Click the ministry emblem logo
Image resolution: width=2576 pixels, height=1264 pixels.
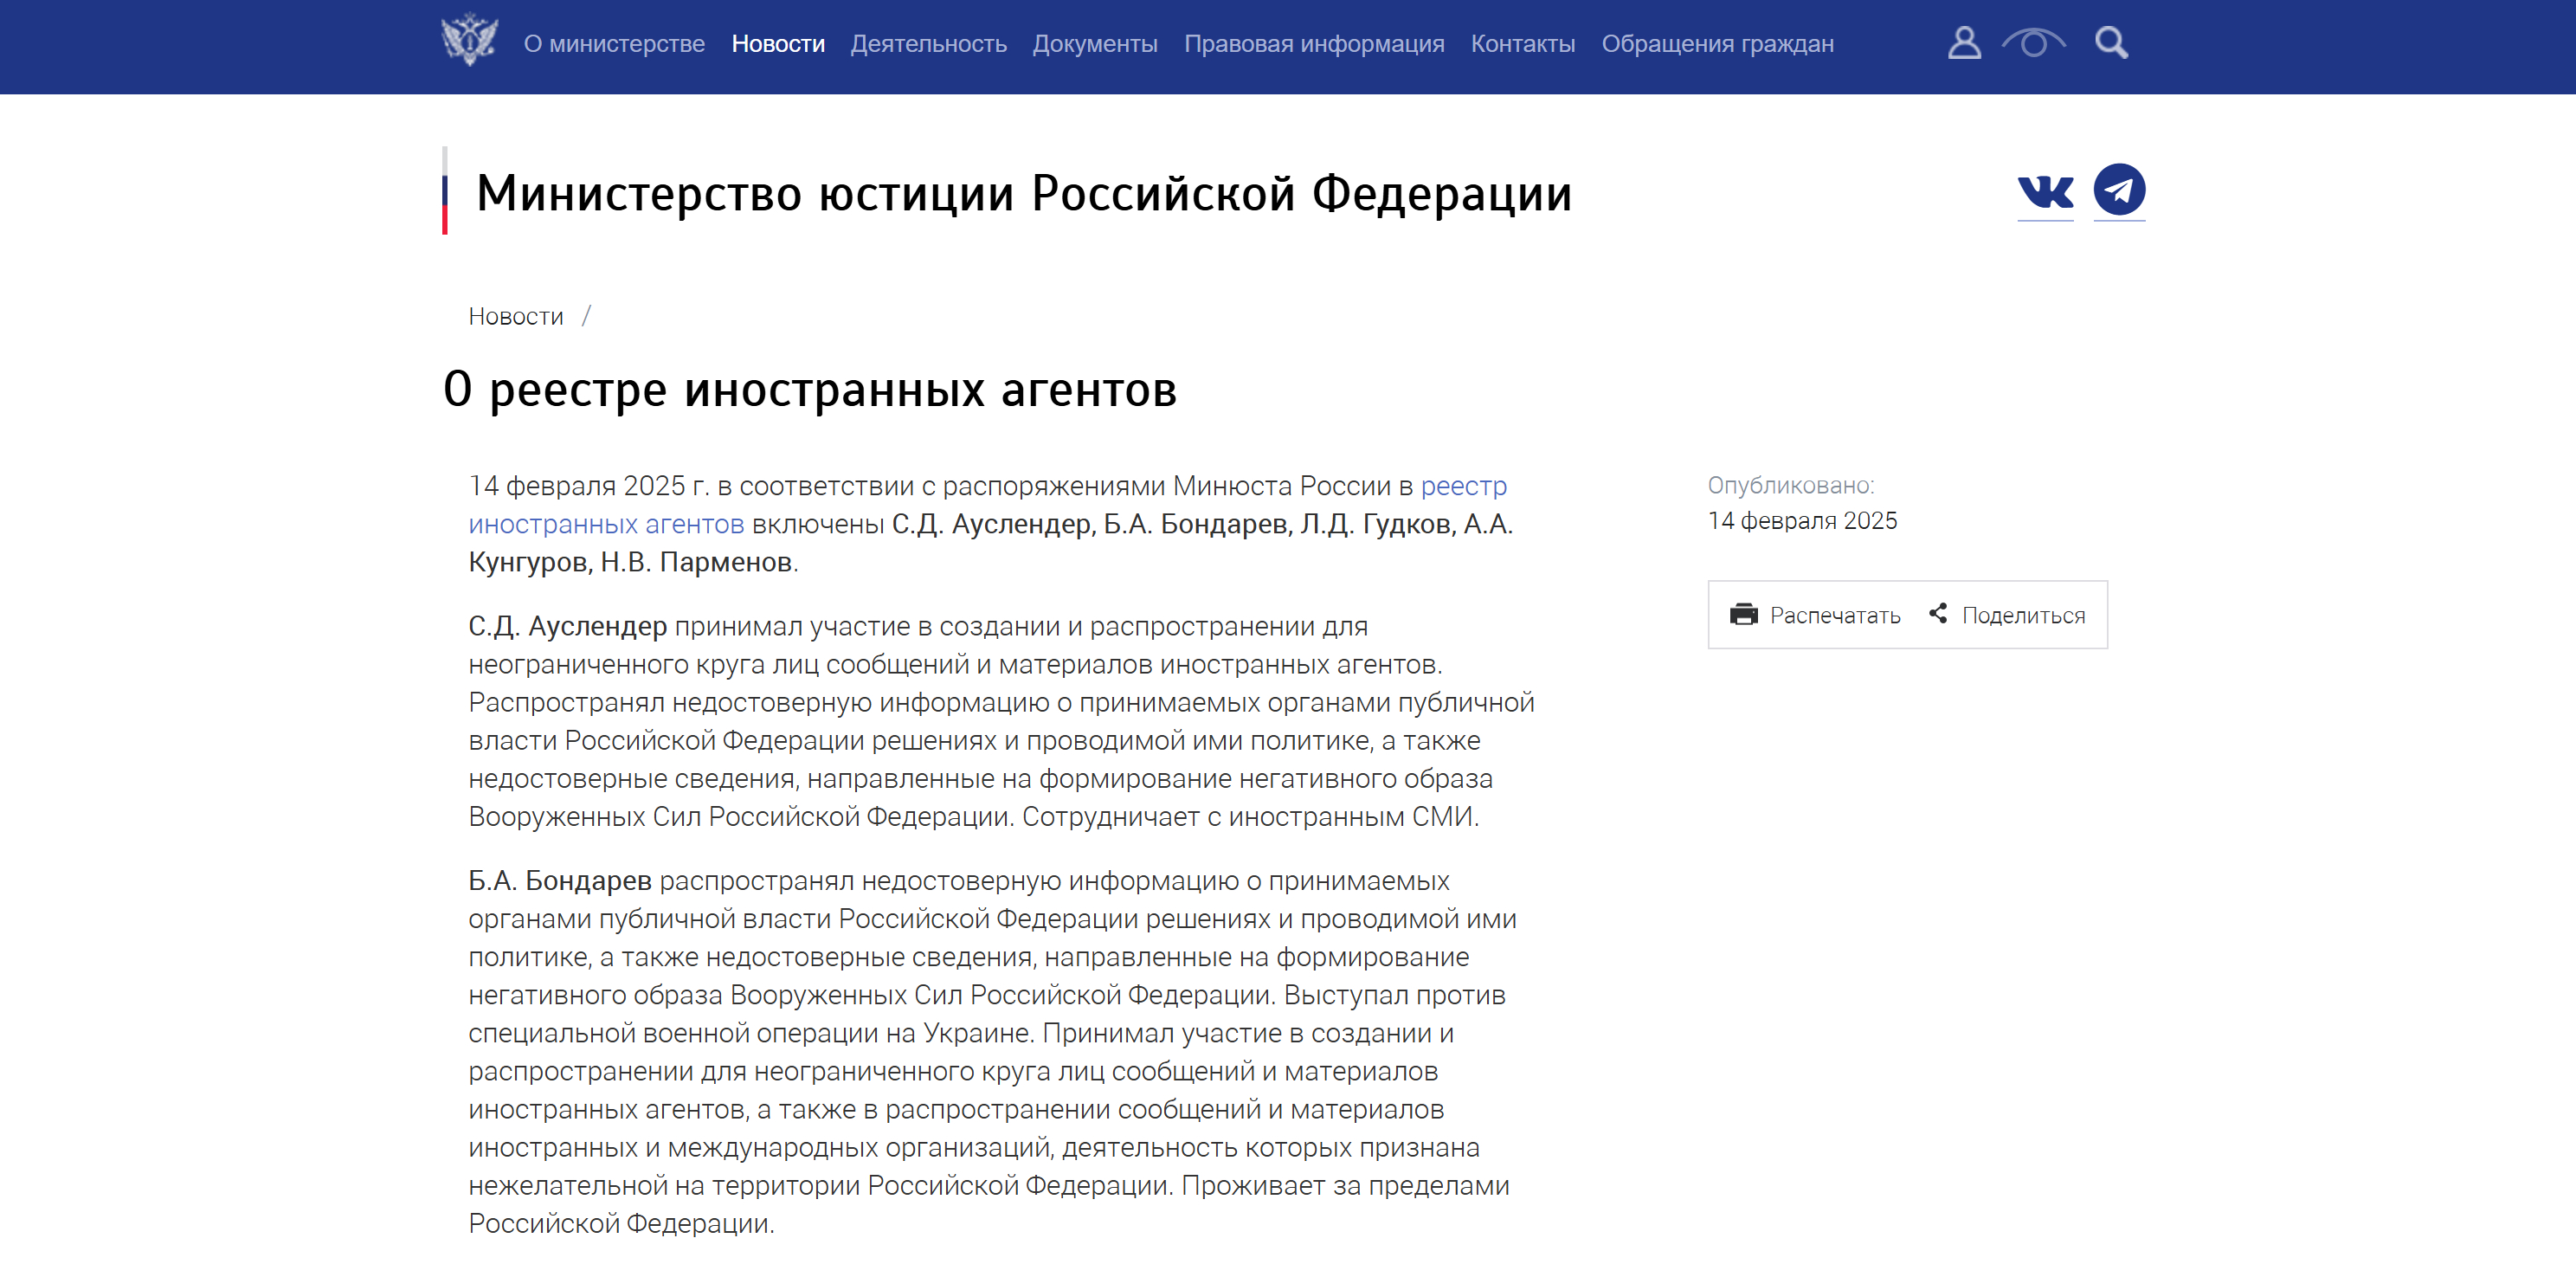coord(470,40)
